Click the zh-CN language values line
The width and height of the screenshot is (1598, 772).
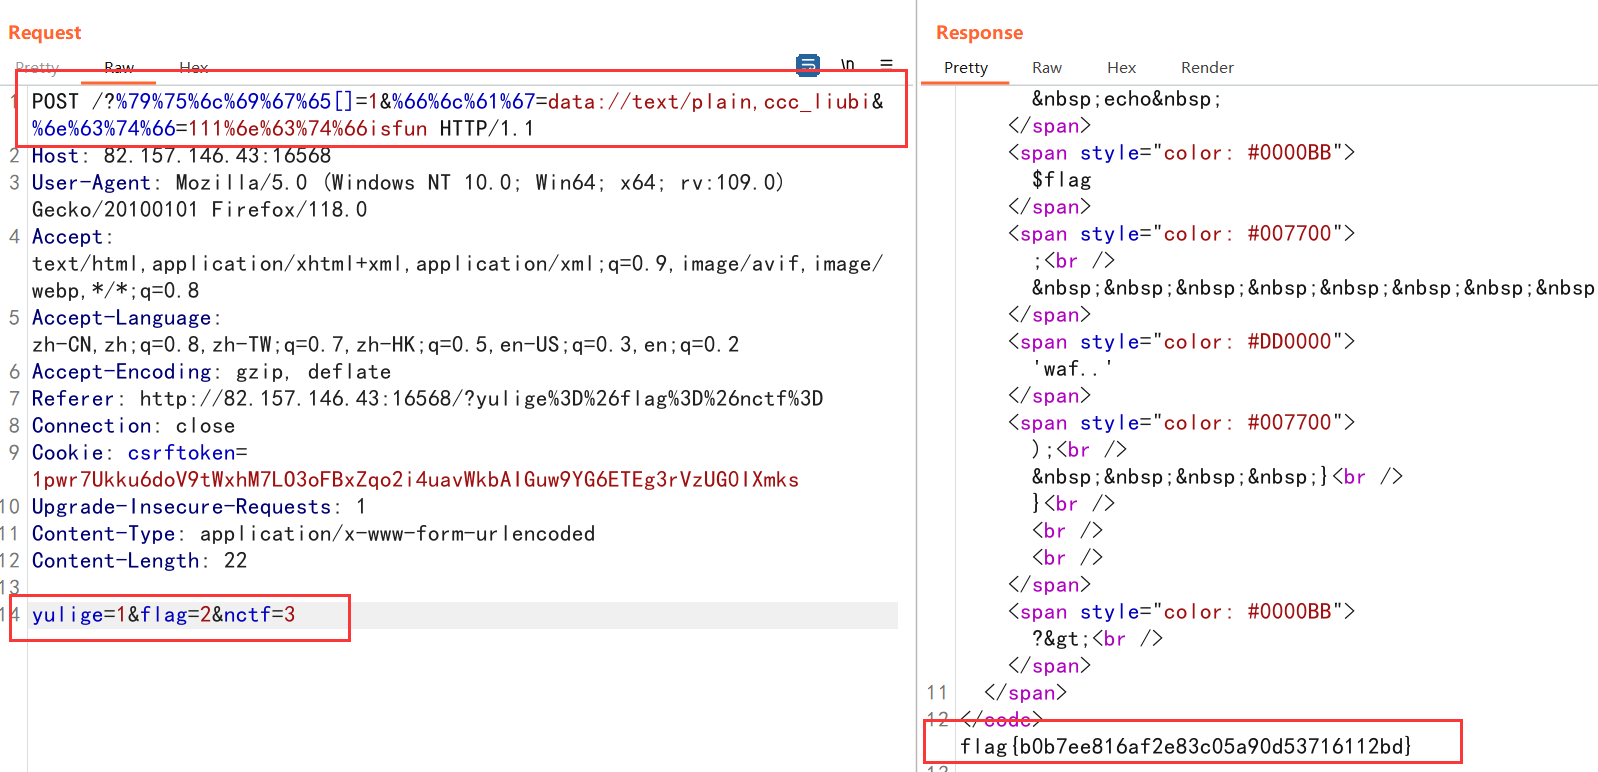click(386, 345)
